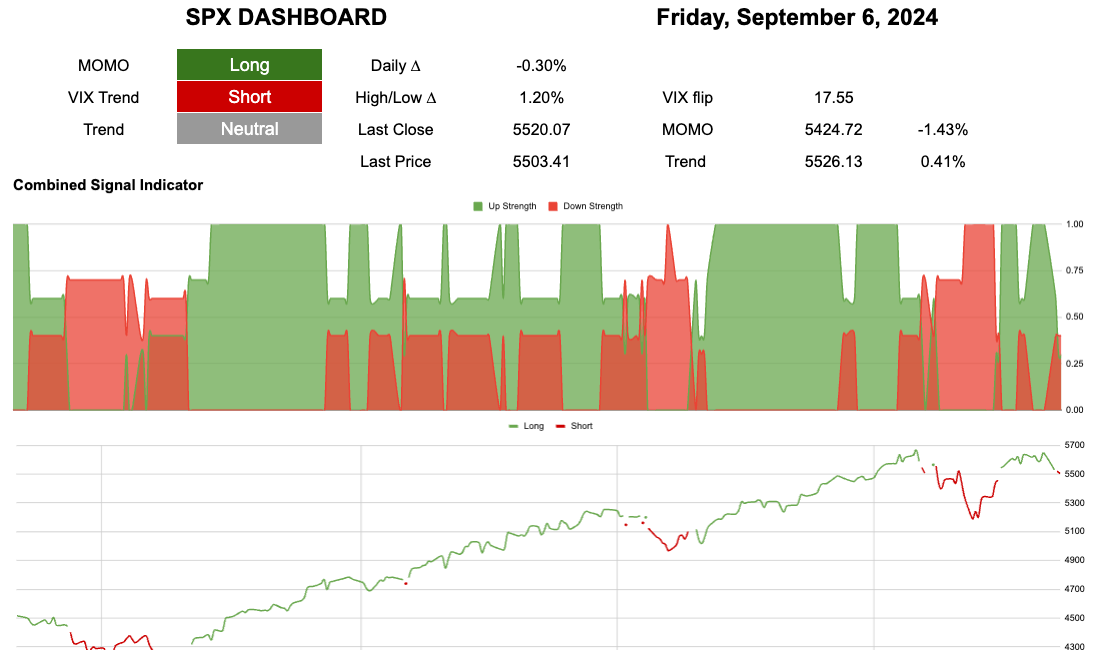
Task: Click the 1.20% high/low value
Action: pyautogui.click(x=541, y=98)
